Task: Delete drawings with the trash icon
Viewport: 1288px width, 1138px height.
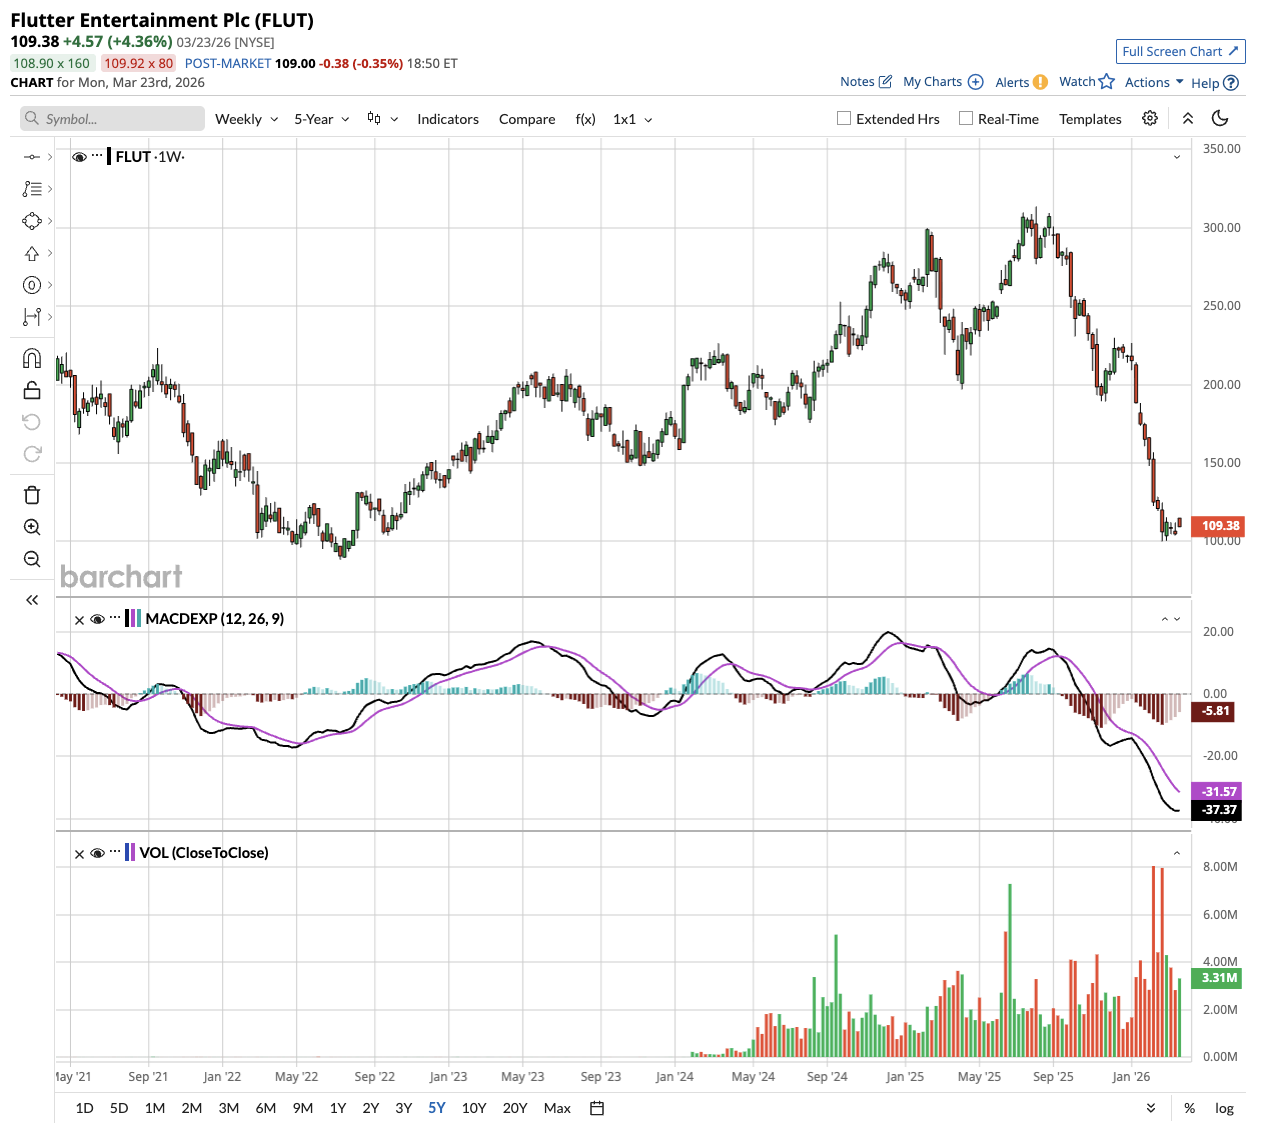Action: pyautogui.click(x=32, y=495)
